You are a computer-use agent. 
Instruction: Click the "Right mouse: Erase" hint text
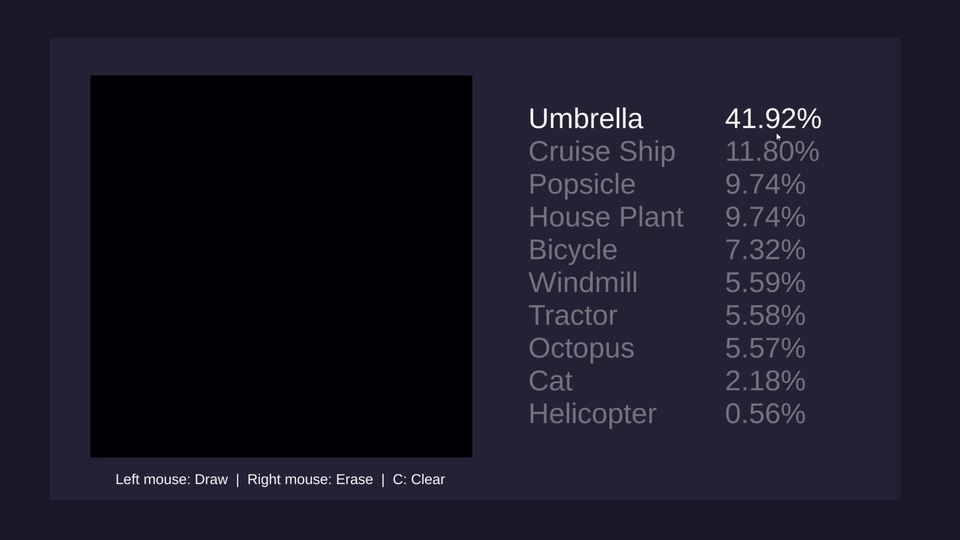coord(310,480)
